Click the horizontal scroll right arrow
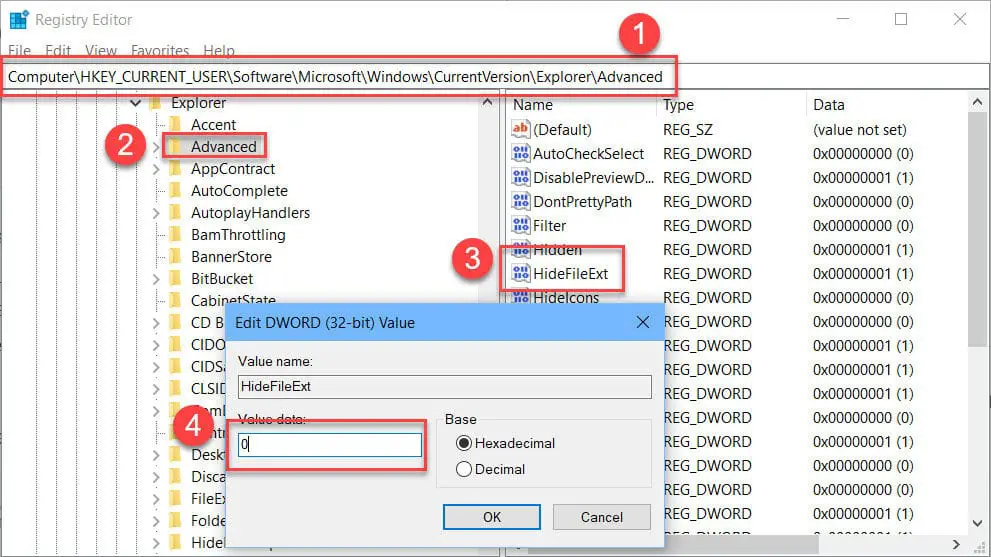Viewport: 991px width, 557px height. click(x=956, y=544)
